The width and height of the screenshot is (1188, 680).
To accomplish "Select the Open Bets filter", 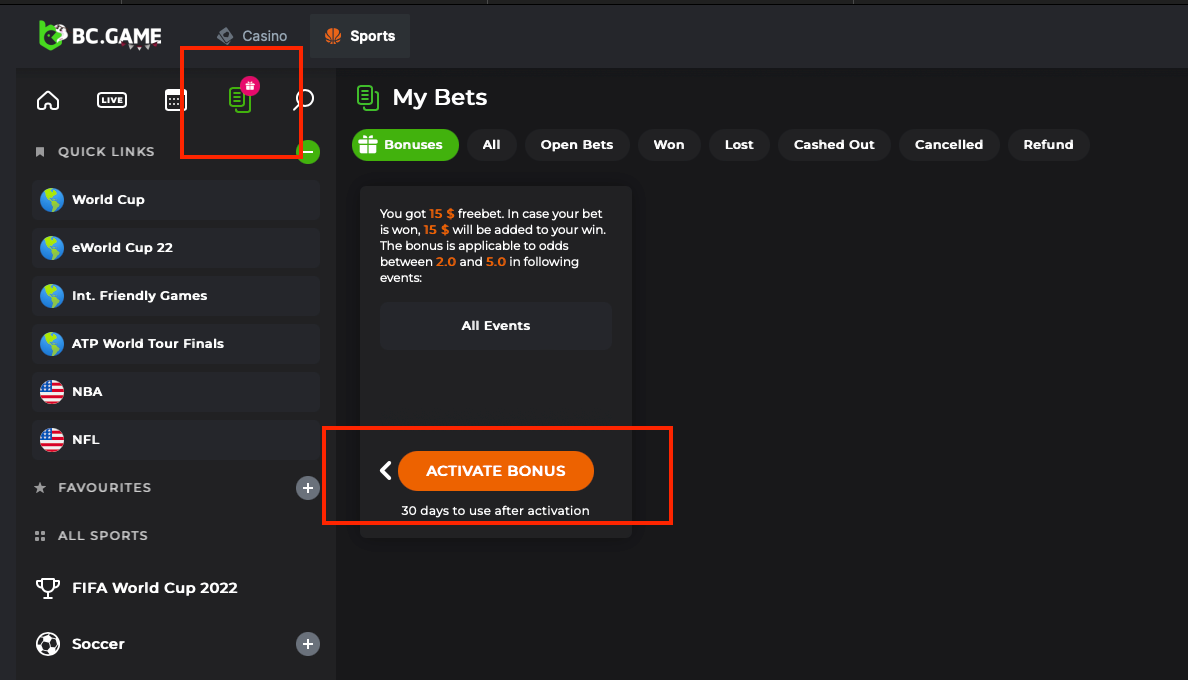I will (x=577, y=145).
